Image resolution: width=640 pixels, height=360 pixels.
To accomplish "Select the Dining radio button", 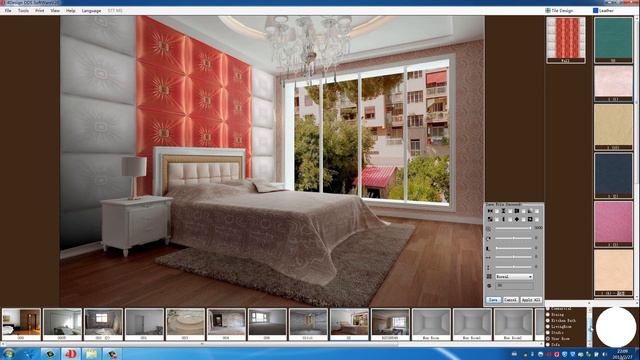I will pyautogui.click(x=548, y=315).
